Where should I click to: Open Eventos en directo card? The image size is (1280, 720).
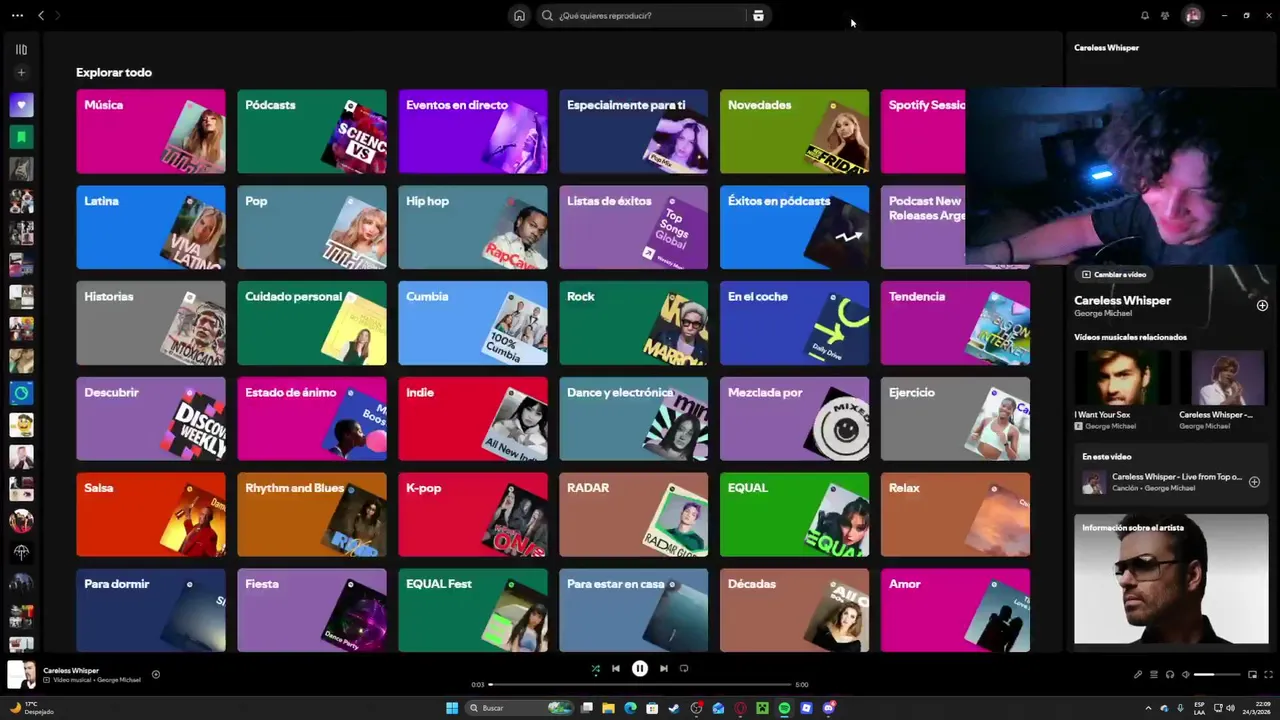tap(473, 131)
